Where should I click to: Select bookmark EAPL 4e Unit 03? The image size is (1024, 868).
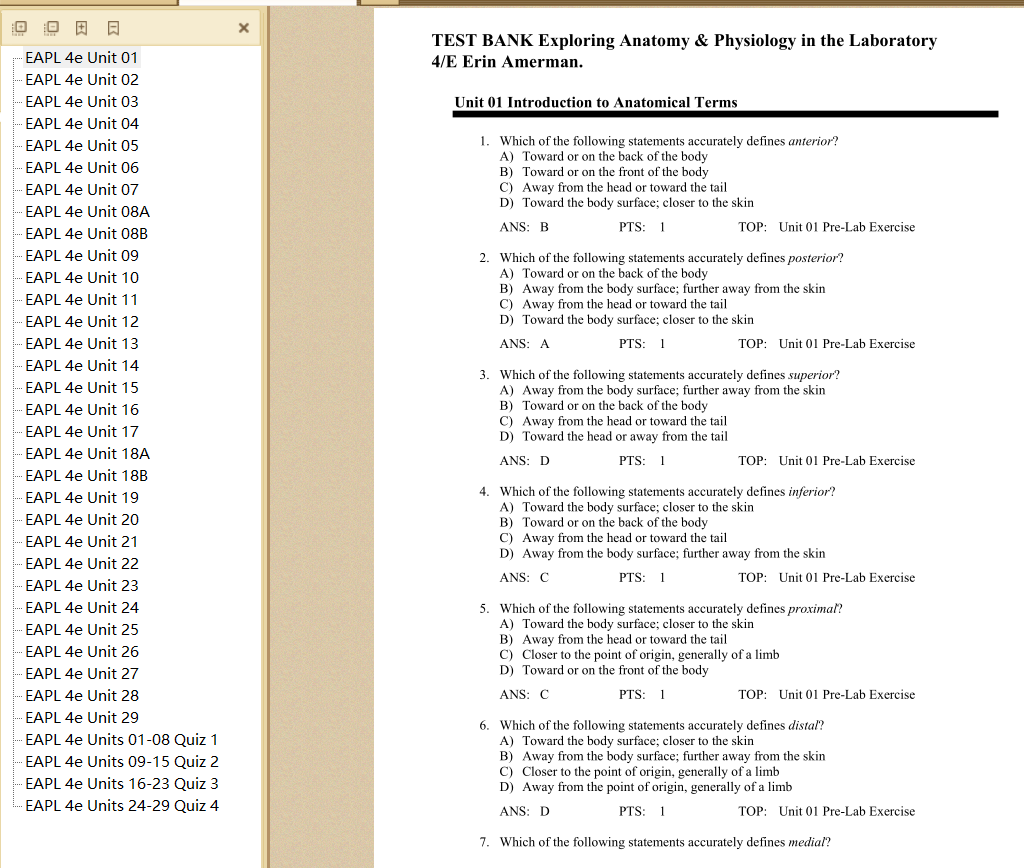[x=82, y=102]
